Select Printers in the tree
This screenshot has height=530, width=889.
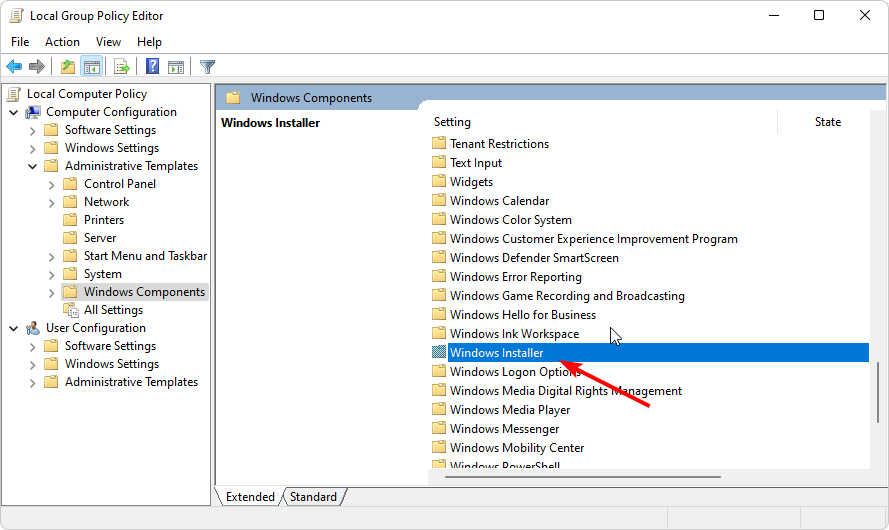pyautogui.click(x=104, y=220)
